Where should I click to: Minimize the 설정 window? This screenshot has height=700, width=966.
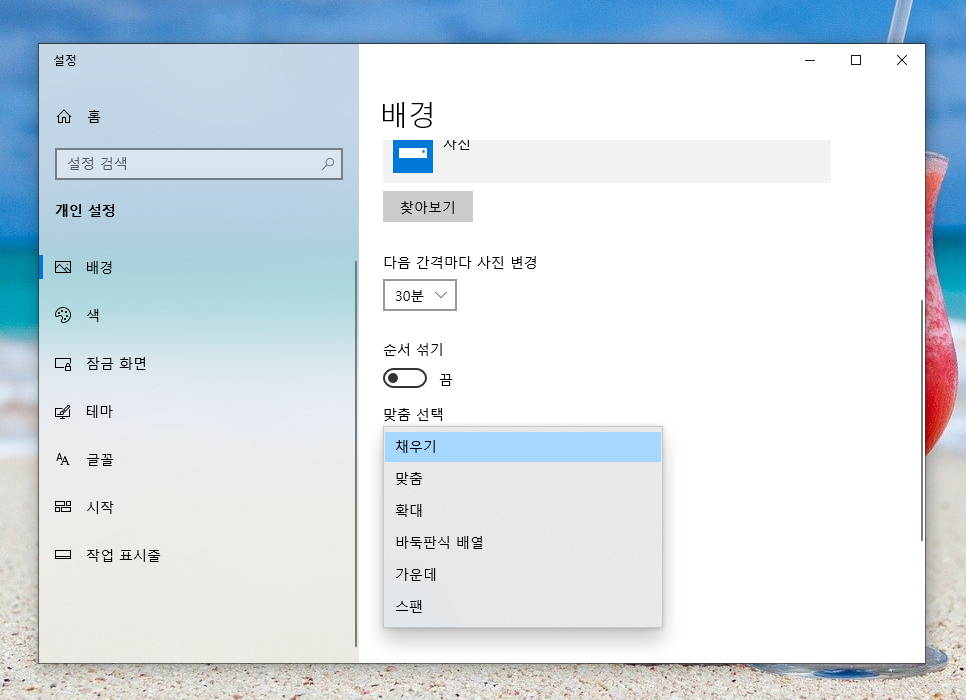coord(810,60)
